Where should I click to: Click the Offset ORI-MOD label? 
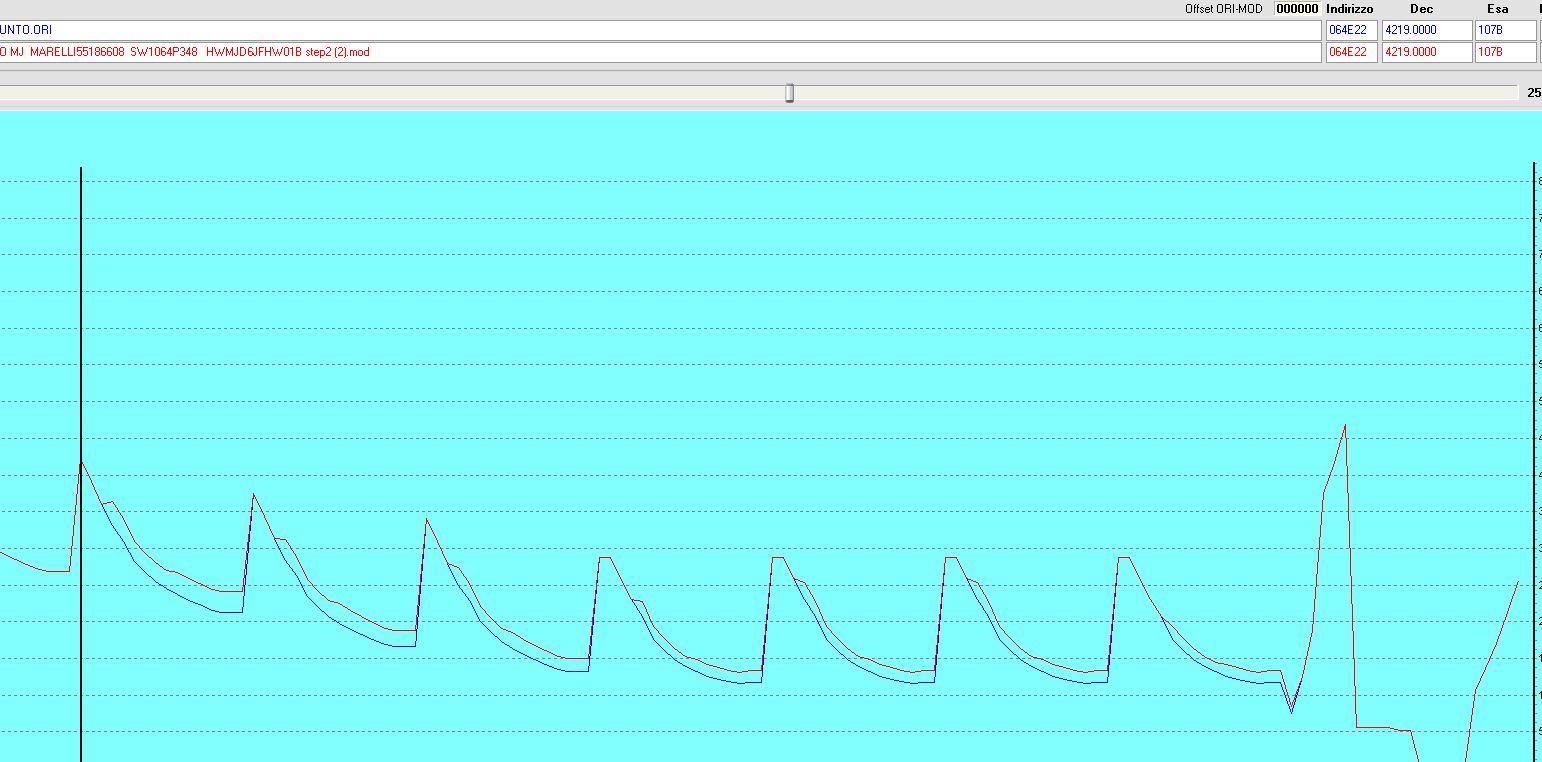point(1223,9)
